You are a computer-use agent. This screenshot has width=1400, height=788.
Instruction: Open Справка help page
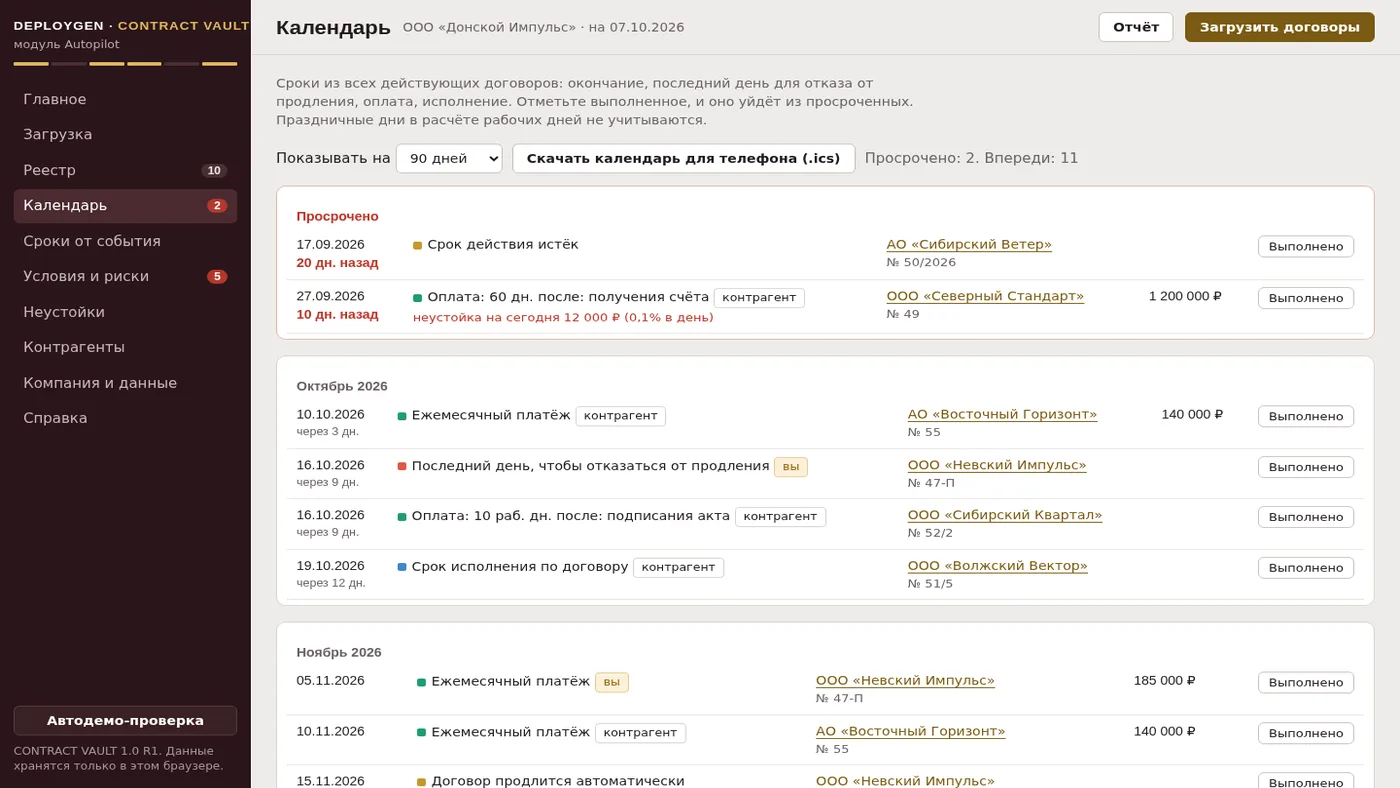tap(125, 418)
